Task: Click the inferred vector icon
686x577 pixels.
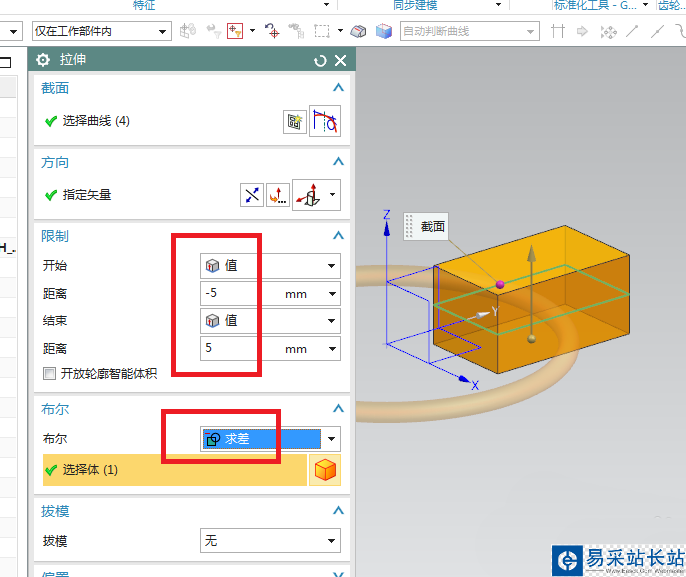Action: [309, 195]
